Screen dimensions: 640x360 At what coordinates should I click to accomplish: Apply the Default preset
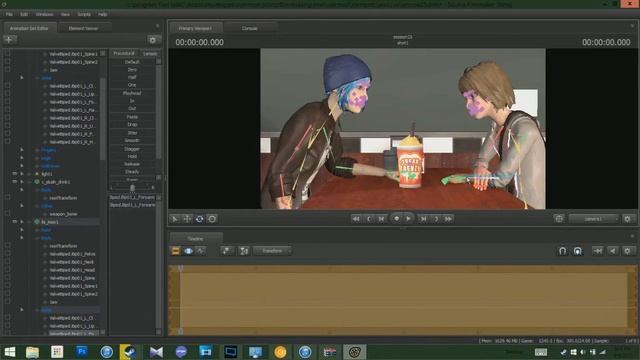pyautogui.click(x=132, y=62)
